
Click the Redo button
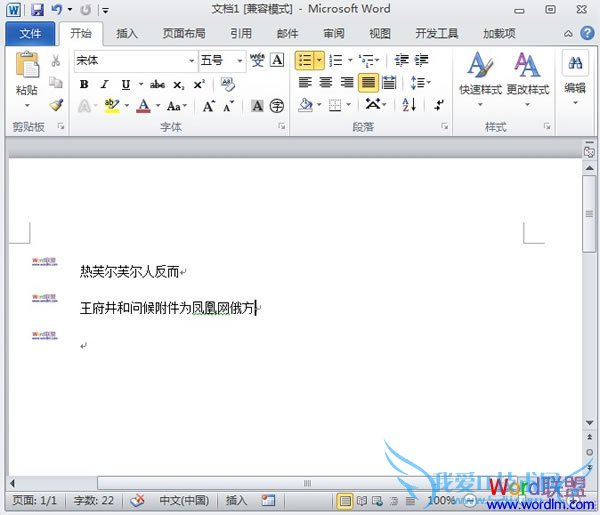click(x=85, y=10)
